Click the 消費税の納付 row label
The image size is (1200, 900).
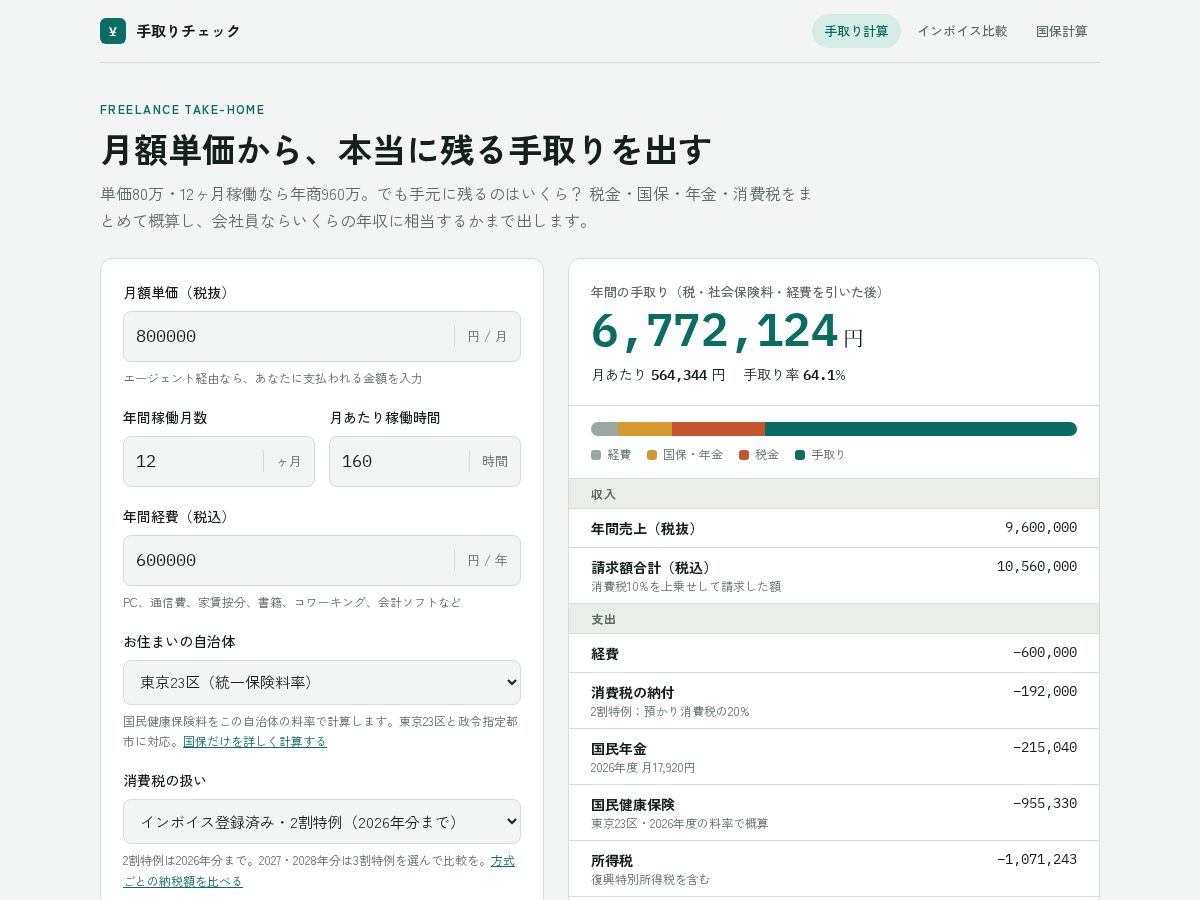tap(632, 692)
